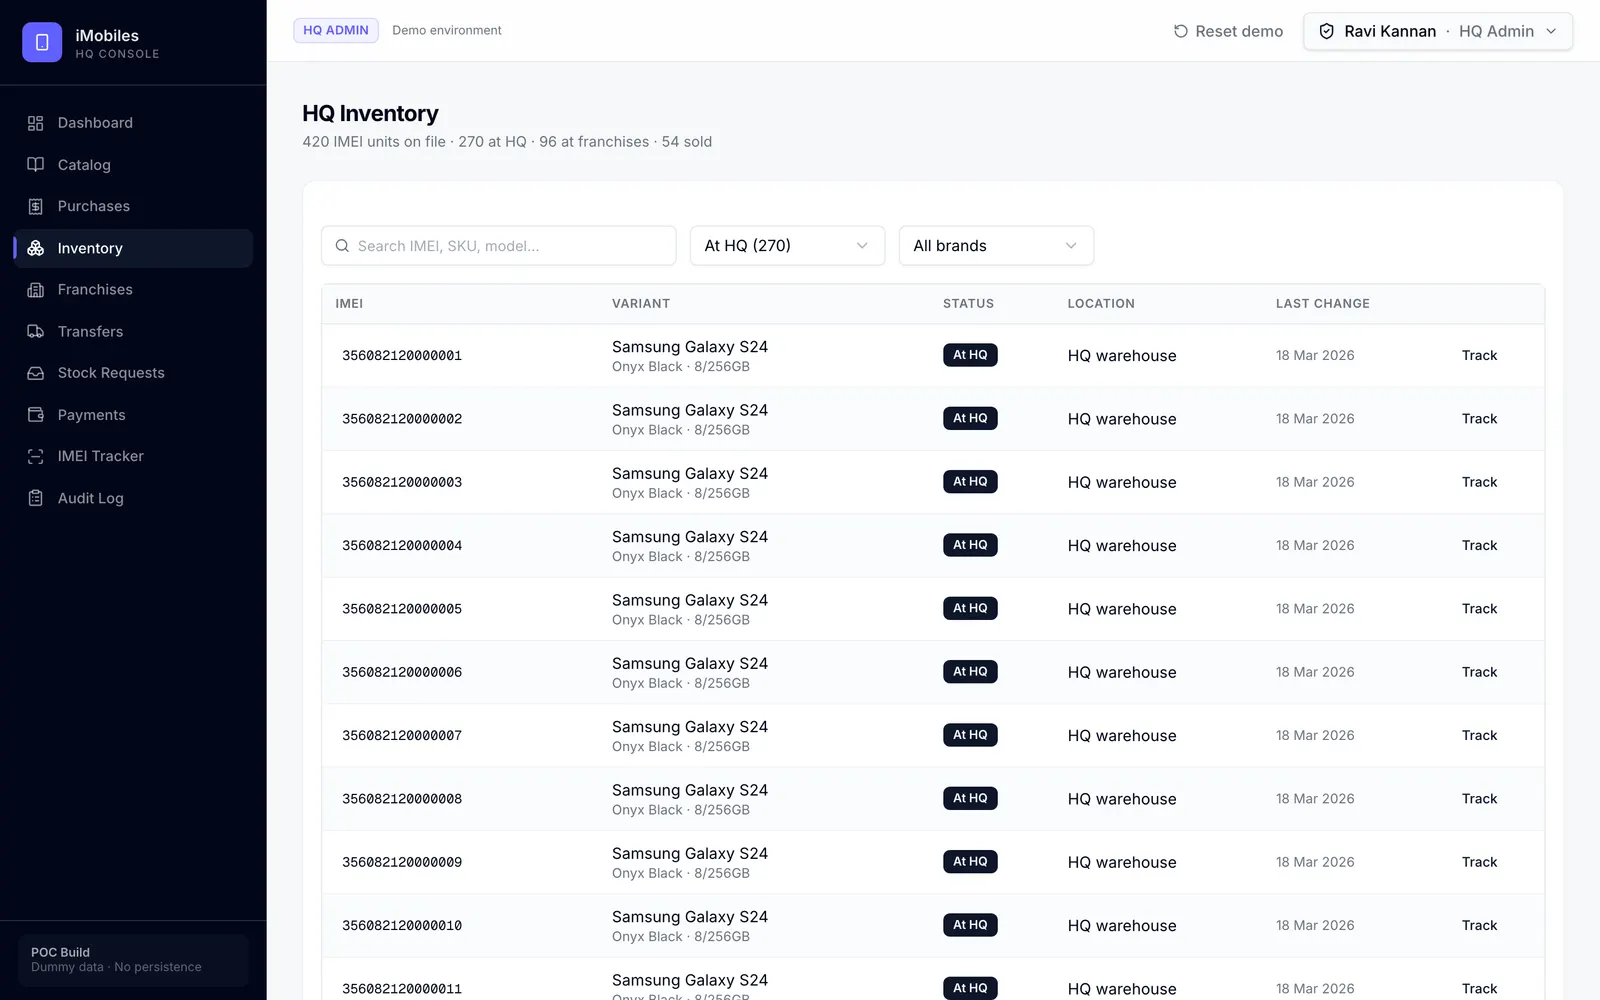This screenshot has width=1600, height=1000.
Task: Click At HQ badge for IMEI 356082120000005
Action: 970,608
